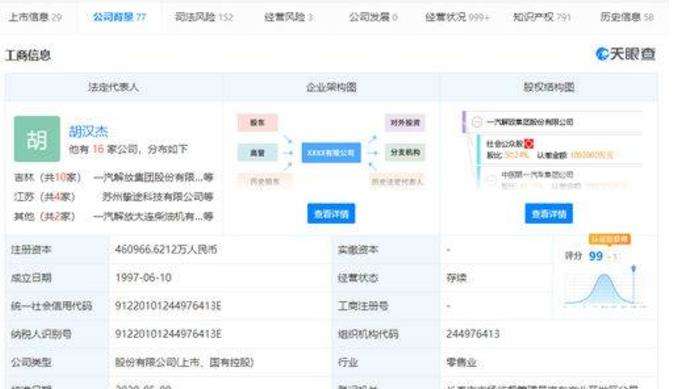
Task: Click establishment date 1997-06-10
Action: pos(143,277)
